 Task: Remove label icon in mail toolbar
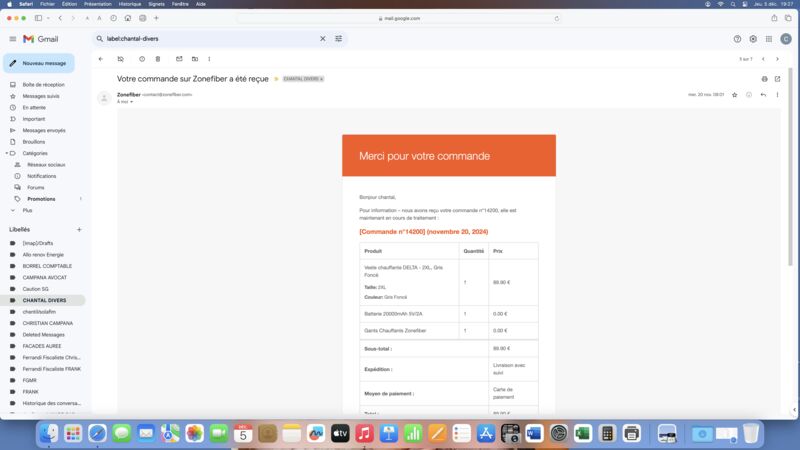[120, 59]
